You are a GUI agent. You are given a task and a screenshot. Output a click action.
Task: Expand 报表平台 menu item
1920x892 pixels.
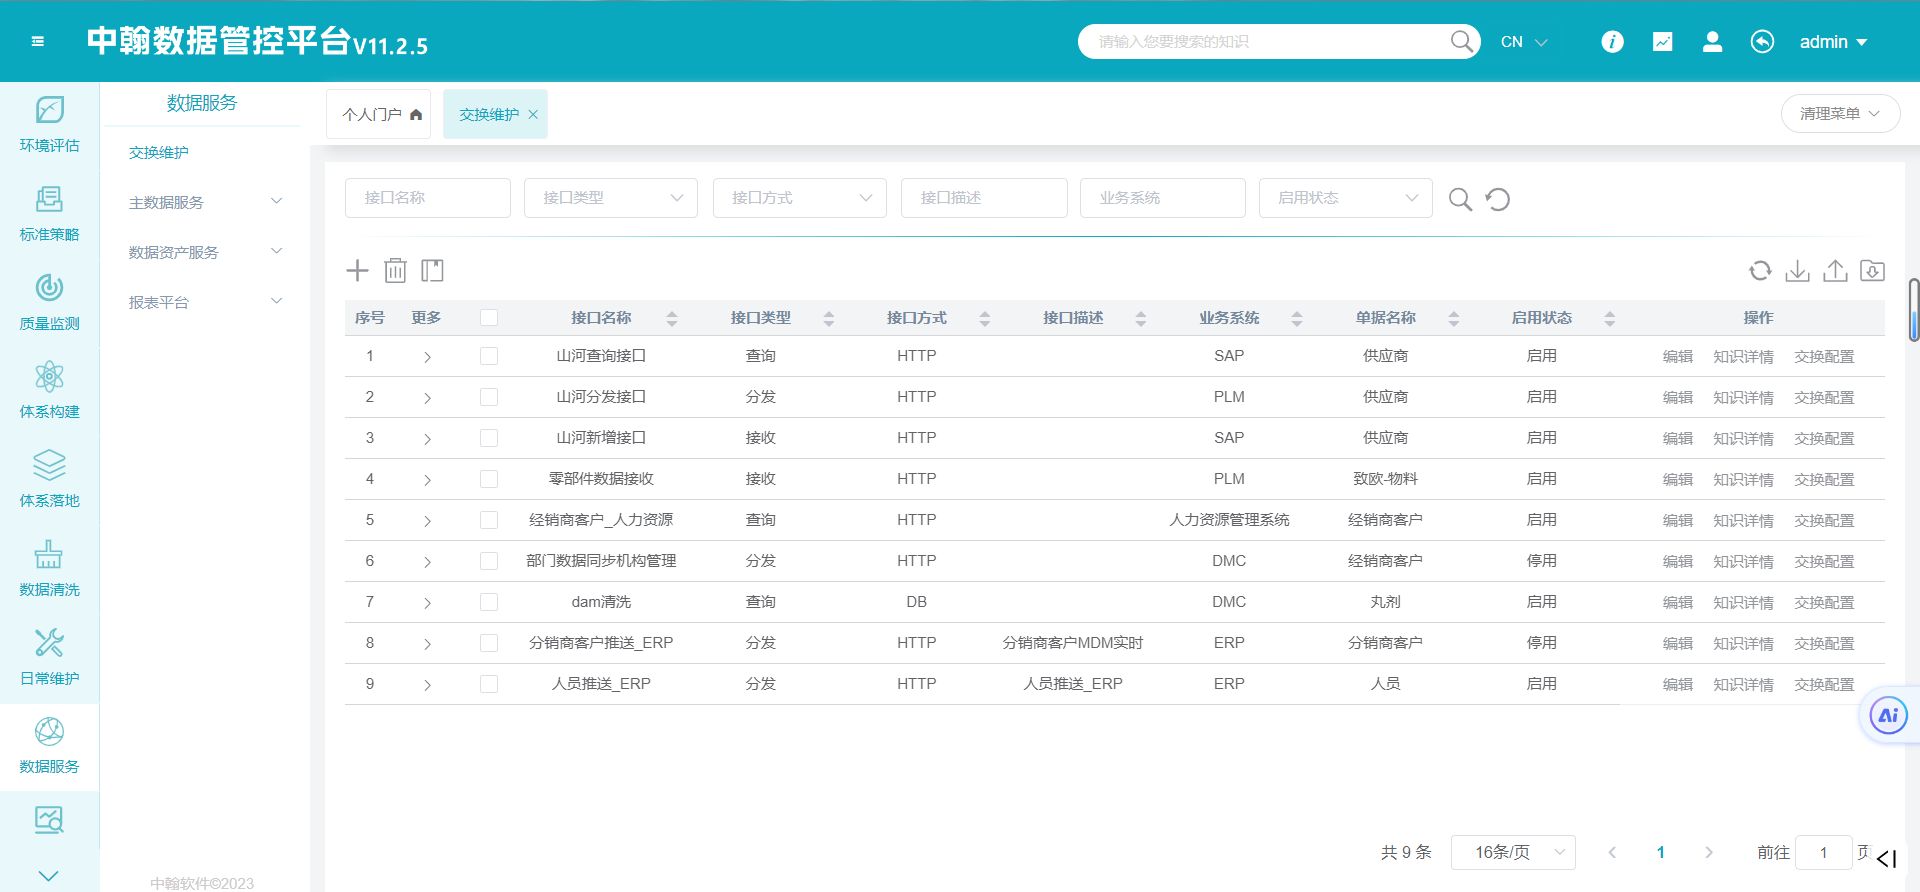(x=205, y=302)
